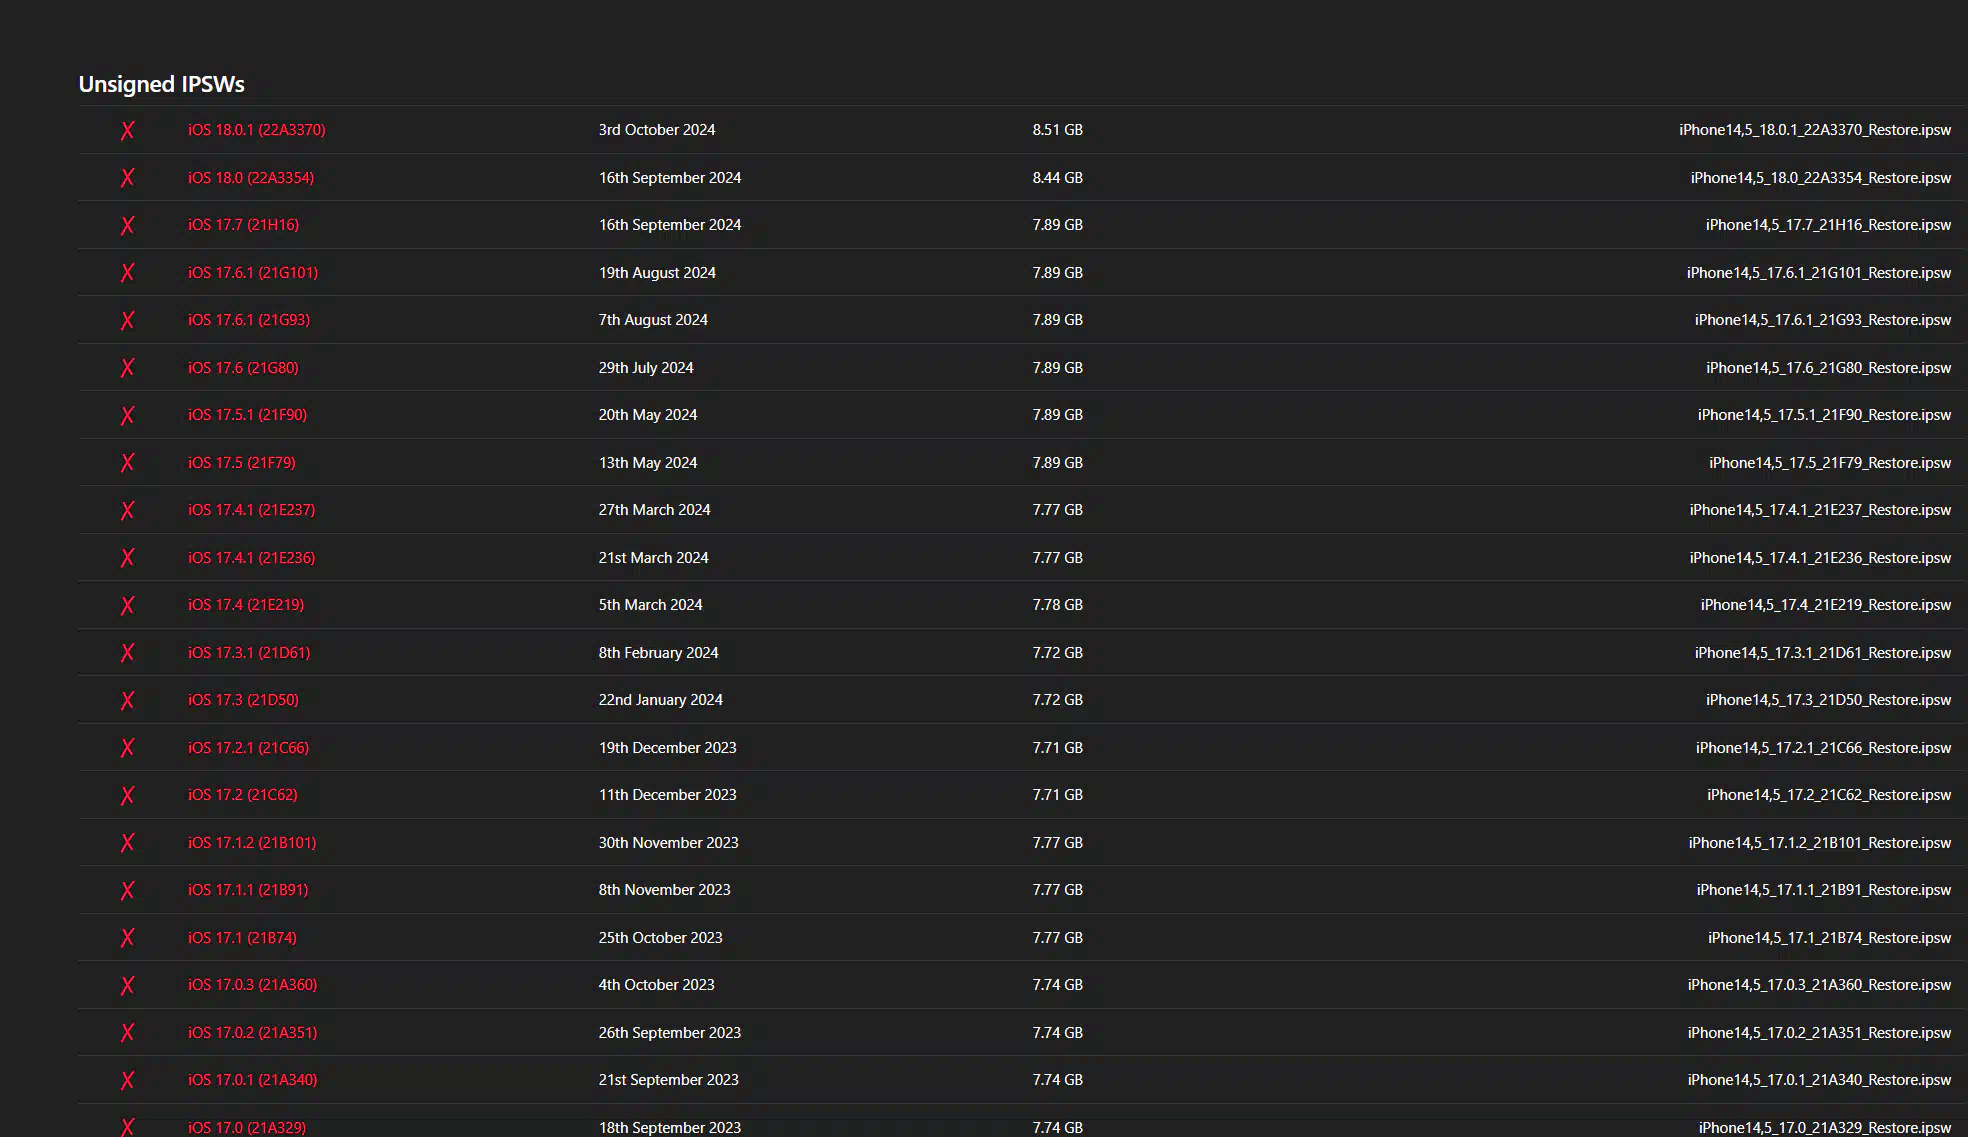1968x1137 pixels.
Task: Click the unsigned X mark for iOS 17.7
Action: (127, 225)
